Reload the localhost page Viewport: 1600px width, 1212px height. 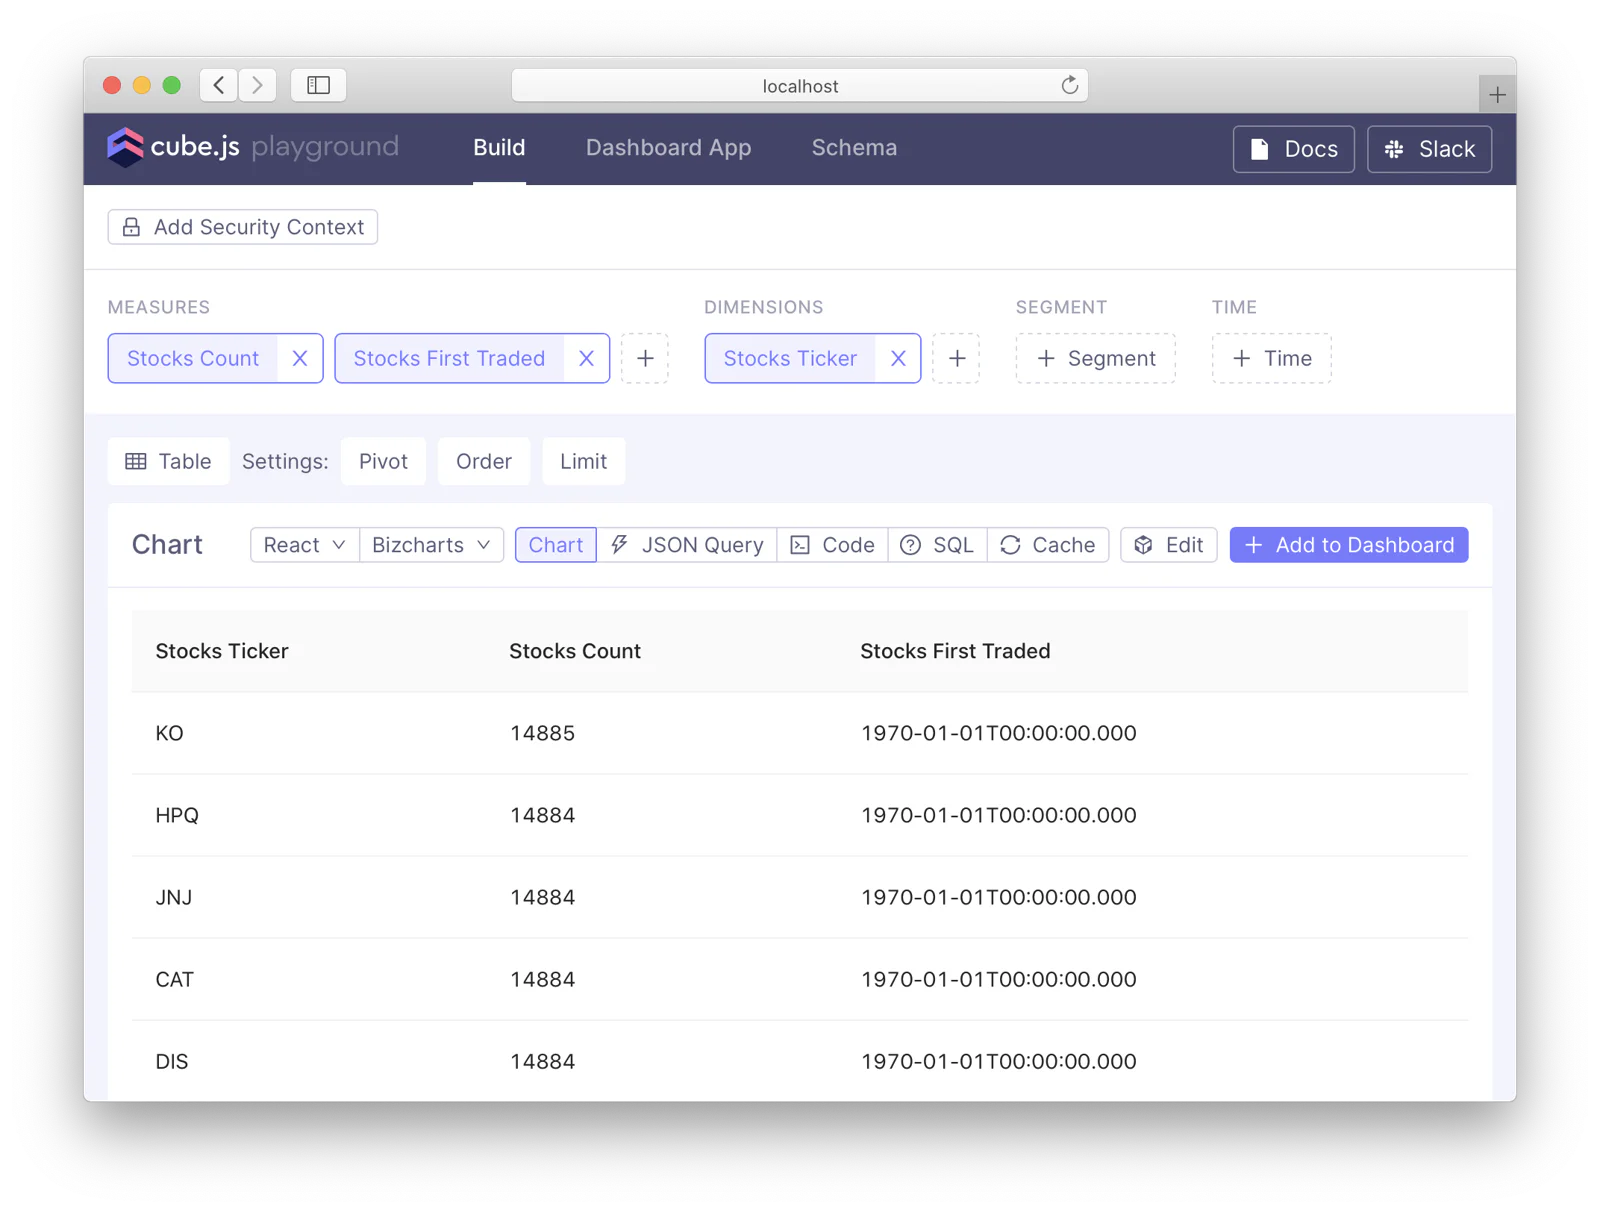[1069, 85]
